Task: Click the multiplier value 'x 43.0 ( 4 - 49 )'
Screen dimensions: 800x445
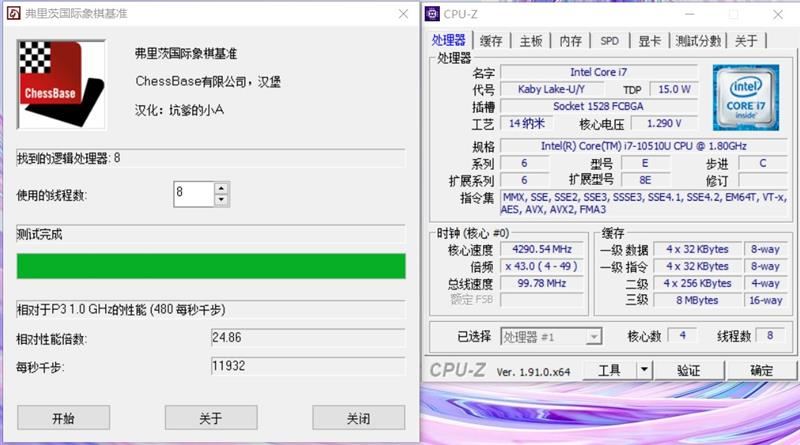Action: pyautogui.click(x=542, y=266)
